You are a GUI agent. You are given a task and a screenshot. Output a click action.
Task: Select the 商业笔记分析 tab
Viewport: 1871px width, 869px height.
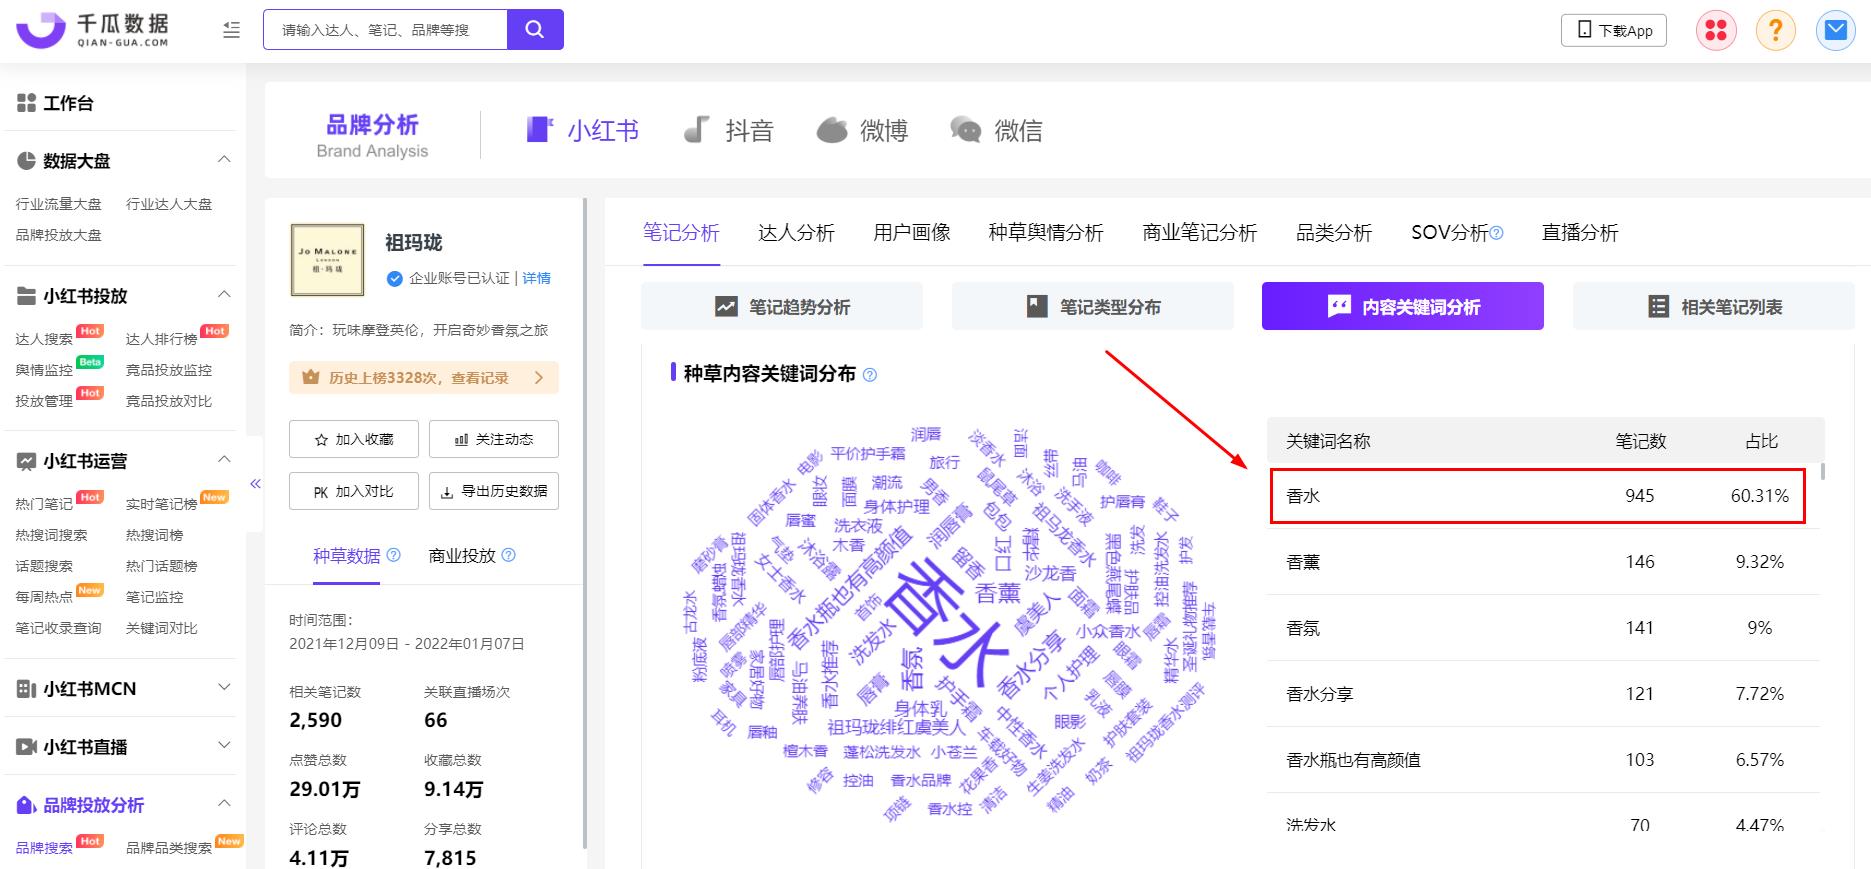coord(1200,232)
